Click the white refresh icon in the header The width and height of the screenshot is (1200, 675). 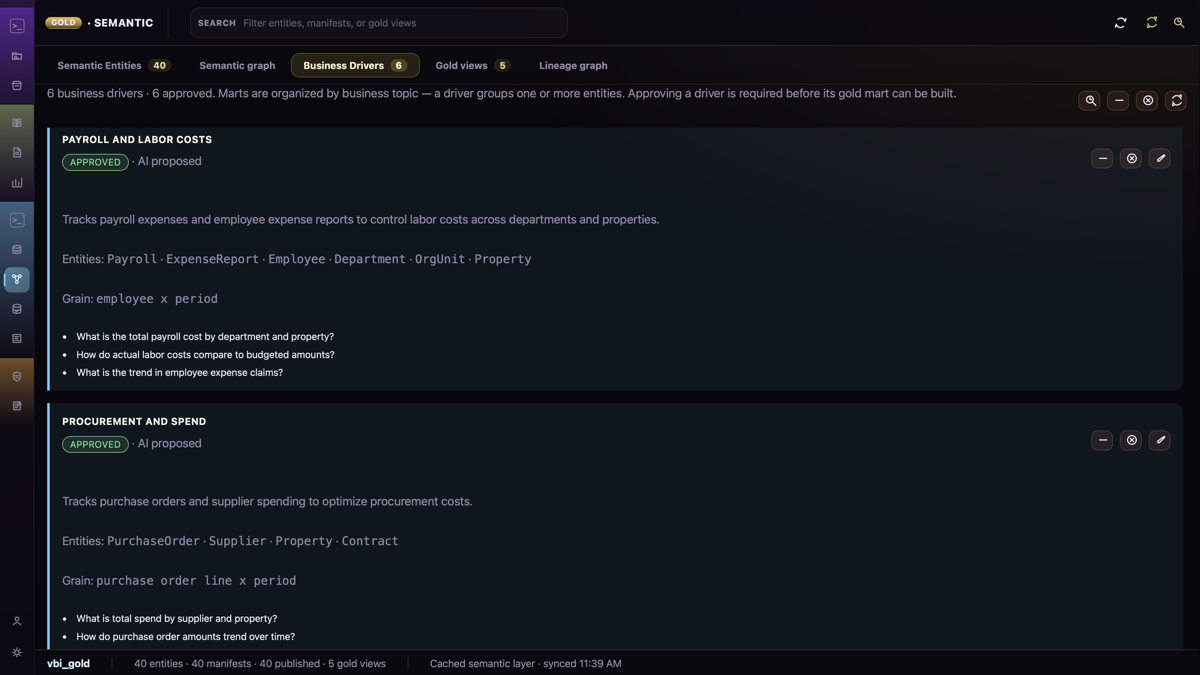(1121, 23)
